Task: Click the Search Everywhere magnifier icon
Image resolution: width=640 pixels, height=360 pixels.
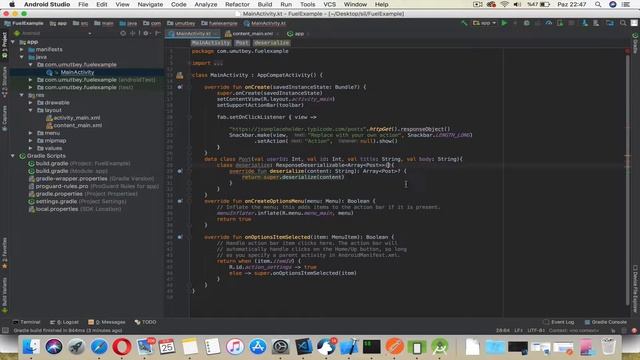Action: pos(623,23)
